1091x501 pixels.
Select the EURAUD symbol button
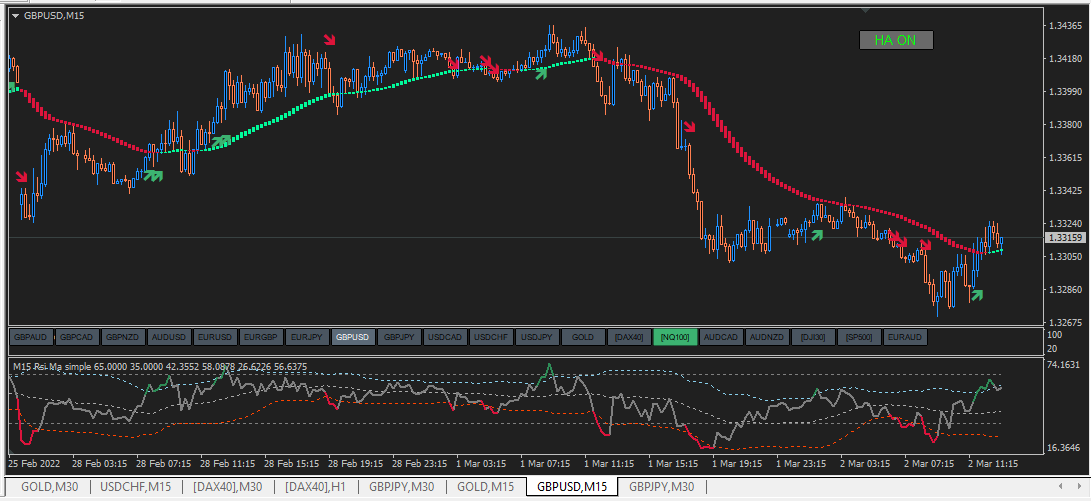coord(904,337)
